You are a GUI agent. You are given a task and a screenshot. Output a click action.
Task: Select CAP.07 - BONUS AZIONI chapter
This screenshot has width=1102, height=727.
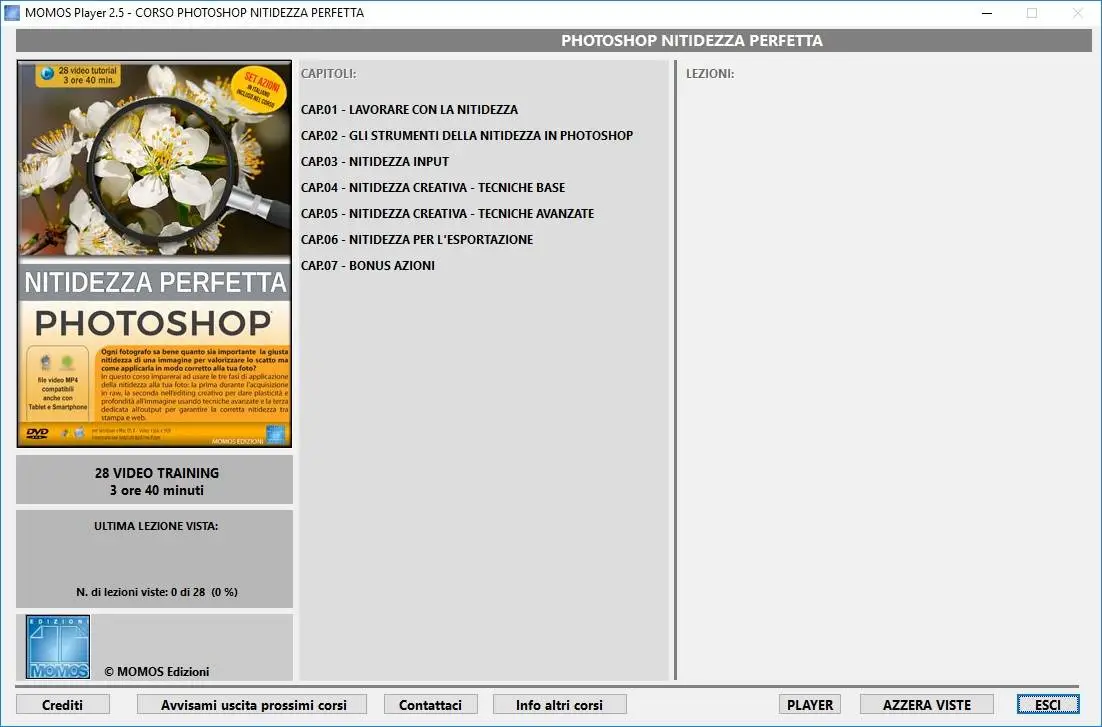tap(368, 266)
